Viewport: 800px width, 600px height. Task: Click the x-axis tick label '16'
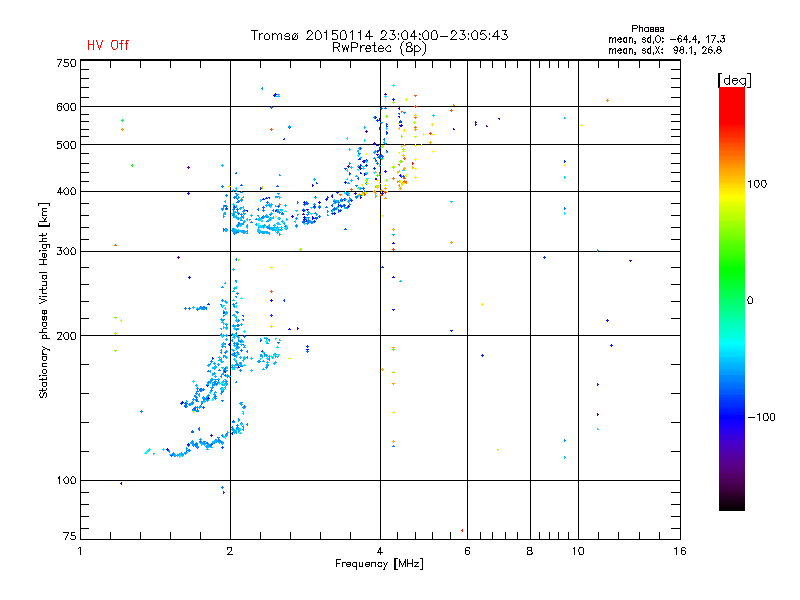(x=680, y=551)
